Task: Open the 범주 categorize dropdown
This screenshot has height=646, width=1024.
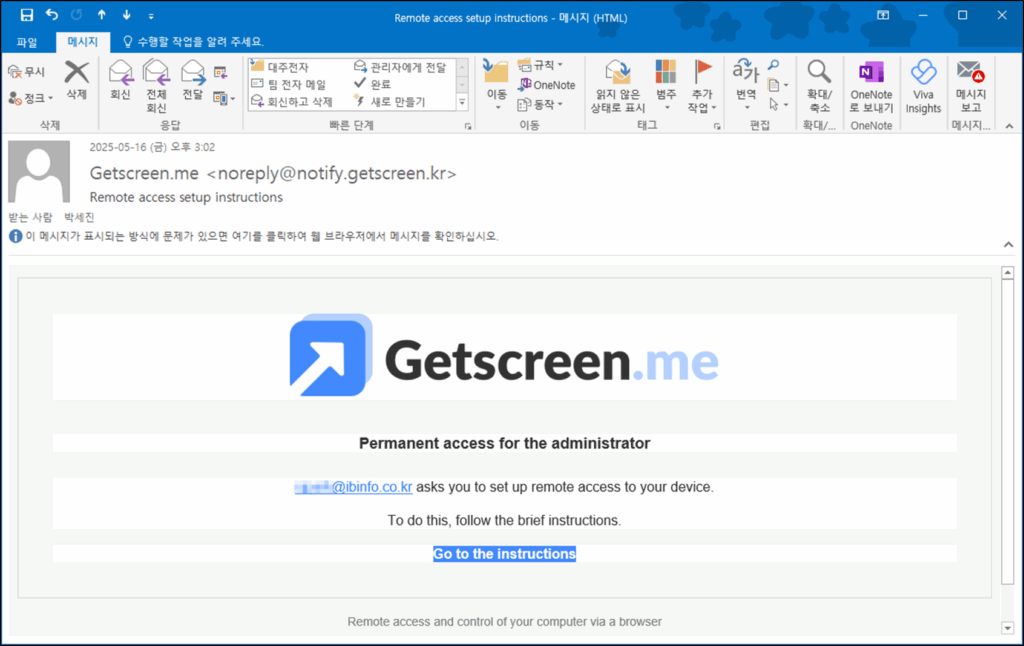Action: pos(666,85)
